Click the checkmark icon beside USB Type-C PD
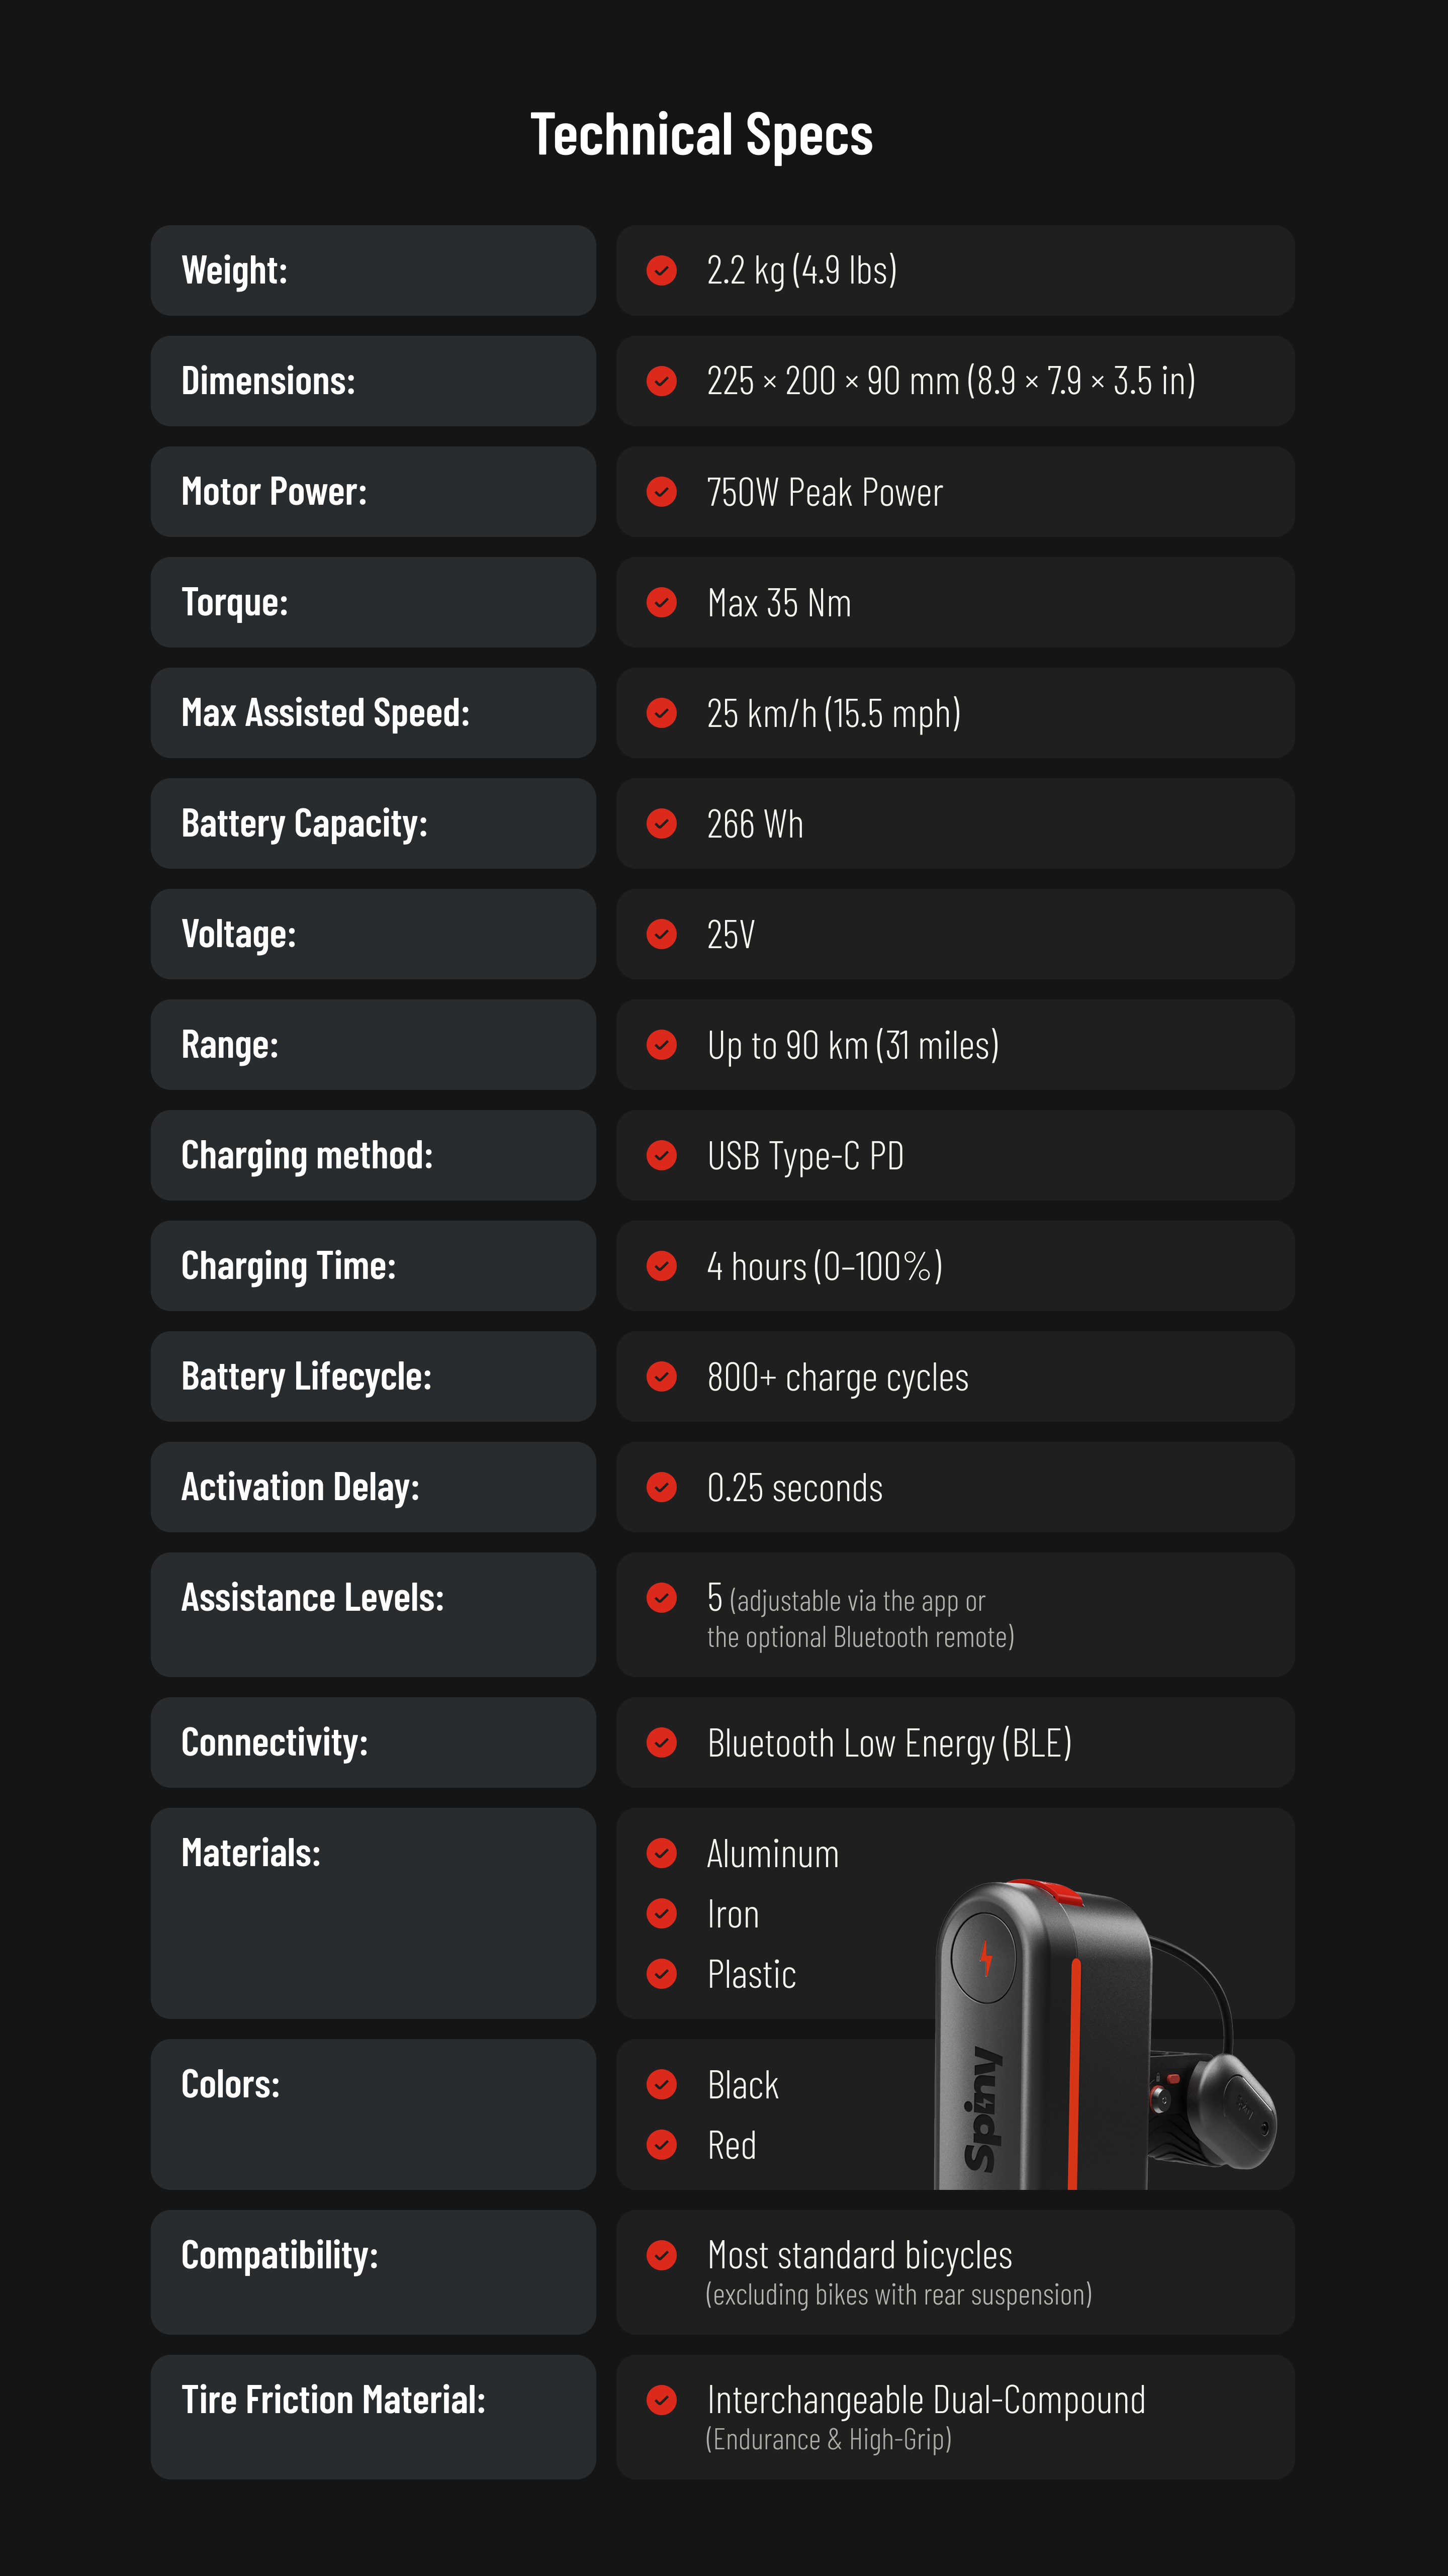The height and width of the screenshot is (2576, 1448). click(661, 1155)
